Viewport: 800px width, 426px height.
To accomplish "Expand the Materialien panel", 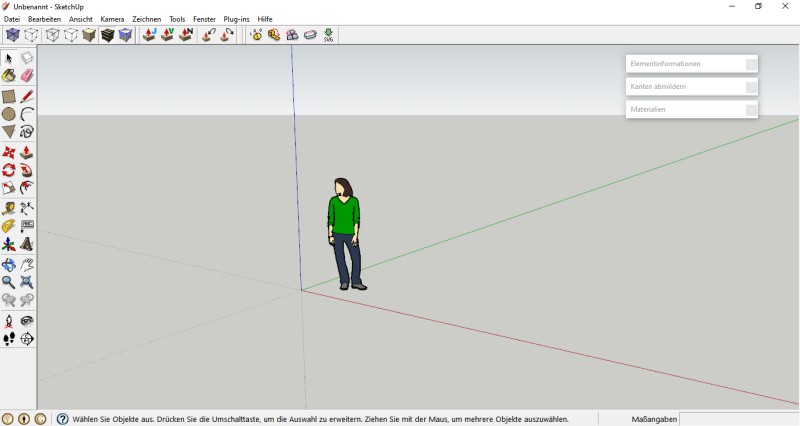I will click(691, 109).
